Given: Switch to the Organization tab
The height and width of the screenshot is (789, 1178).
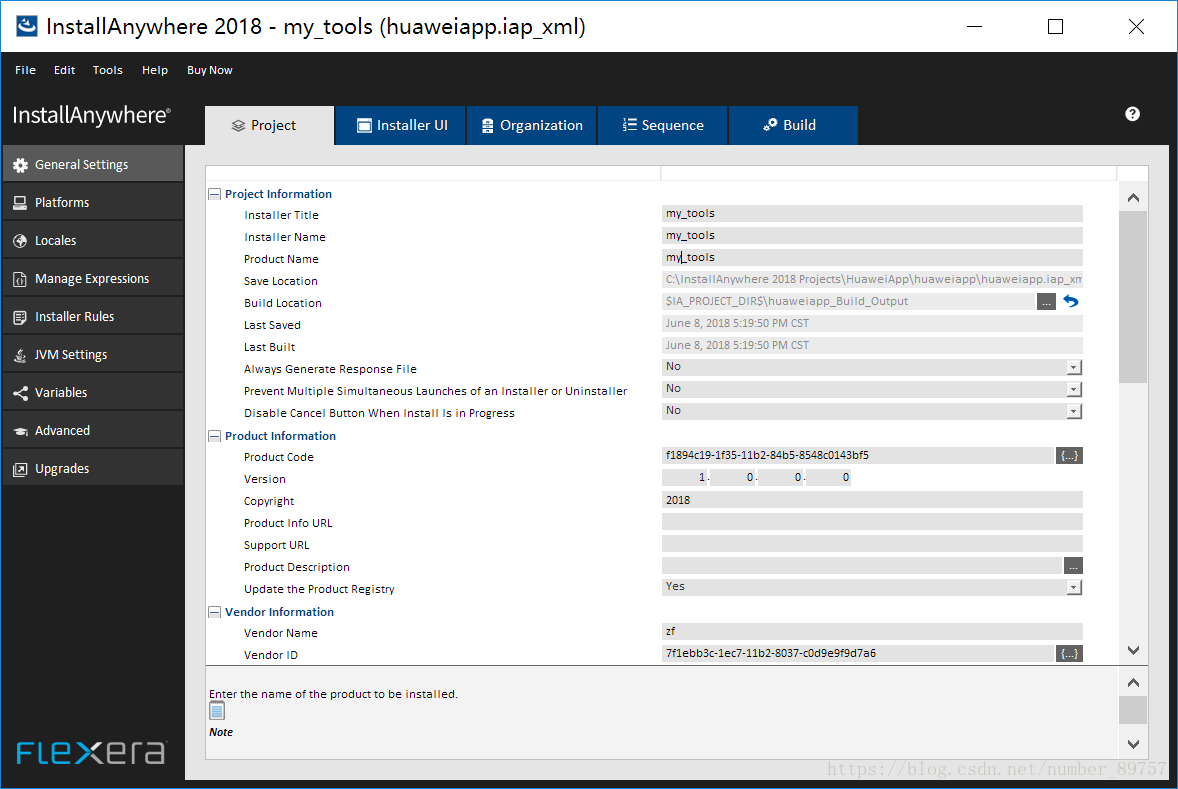Looking at the screenshot, I should tap(532, 125).
